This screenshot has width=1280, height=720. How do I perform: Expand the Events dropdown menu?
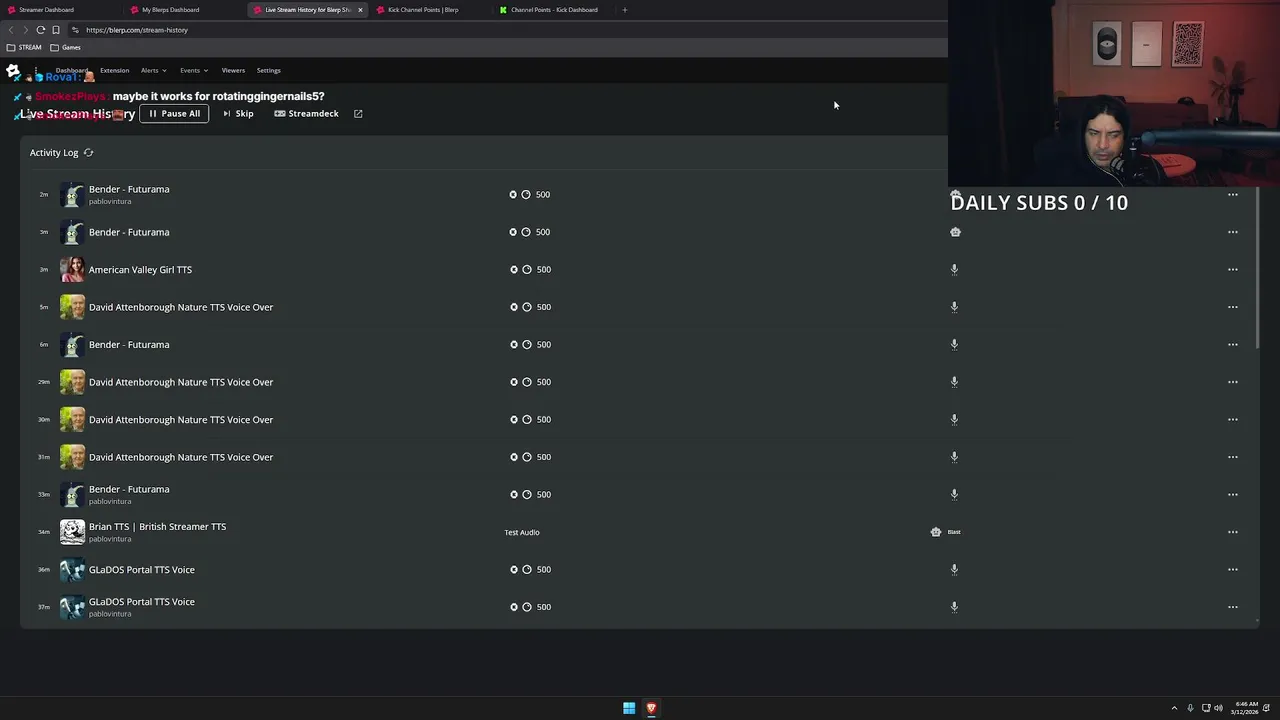coord(194,71)
